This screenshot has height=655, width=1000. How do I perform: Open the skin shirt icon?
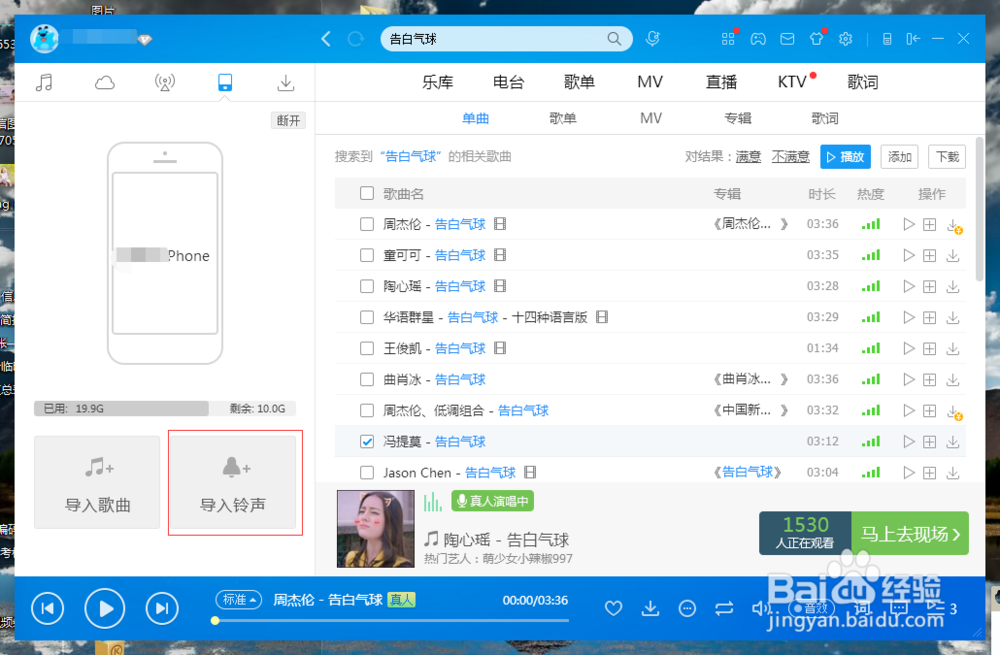[816, 39]
